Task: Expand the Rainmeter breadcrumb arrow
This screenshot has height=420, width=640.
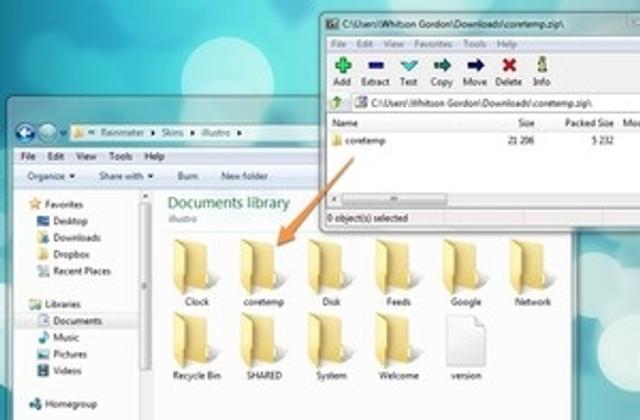Action: point(153,133)
